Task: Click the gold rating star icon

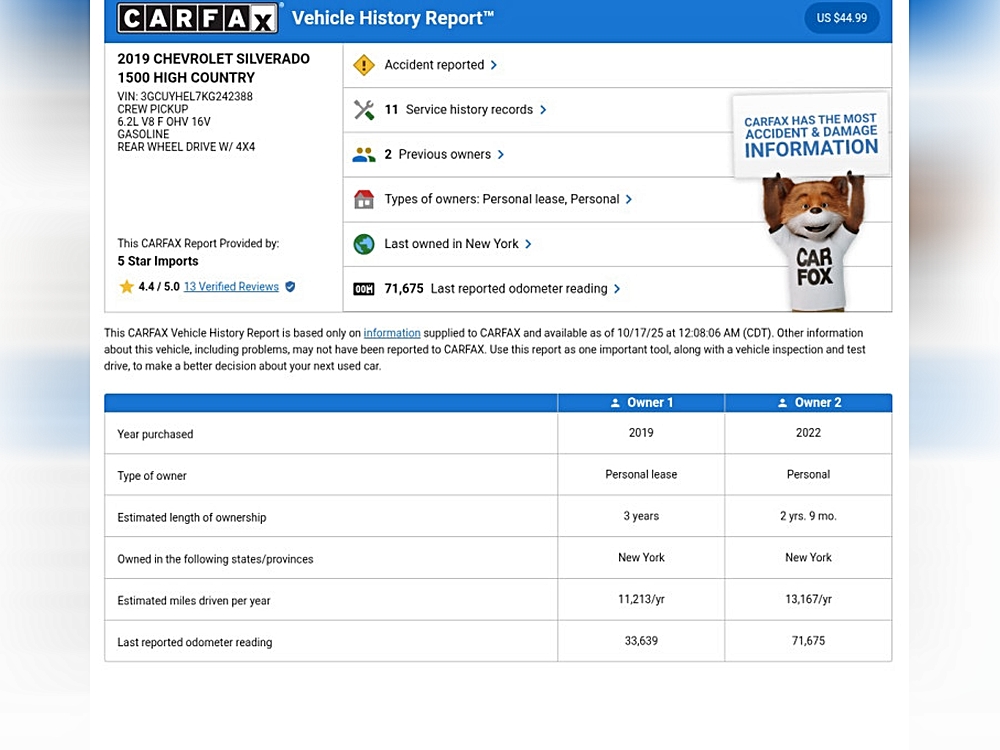Action: (127, 287)
